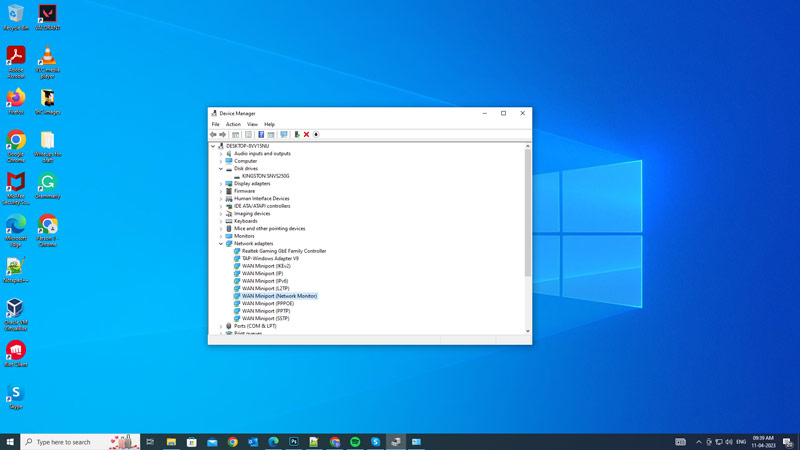
Task: Select the Adobe Acrobat desktop icon
Action: tap(16, 62)
